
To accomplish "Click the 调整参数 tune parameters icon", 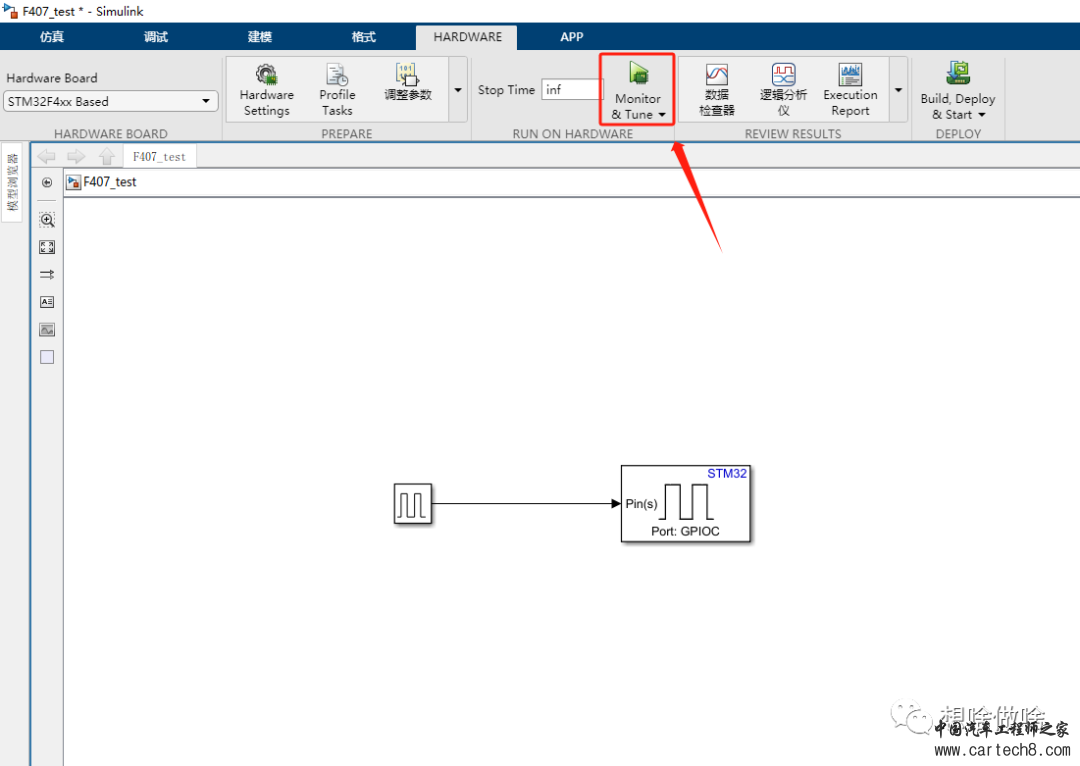I will (408, 83).
